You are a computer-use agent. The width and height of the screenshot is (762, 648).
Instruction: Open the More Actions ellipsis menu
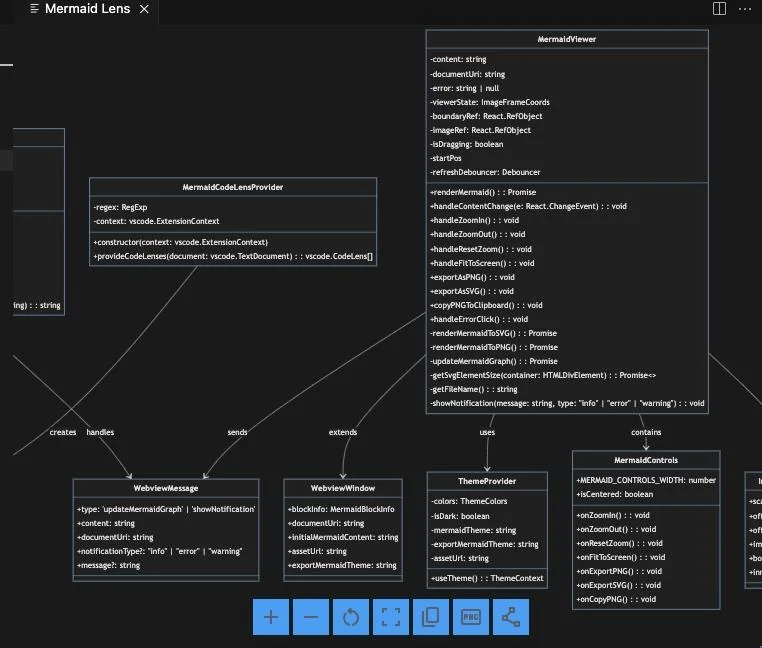click(x=745, y=9)
